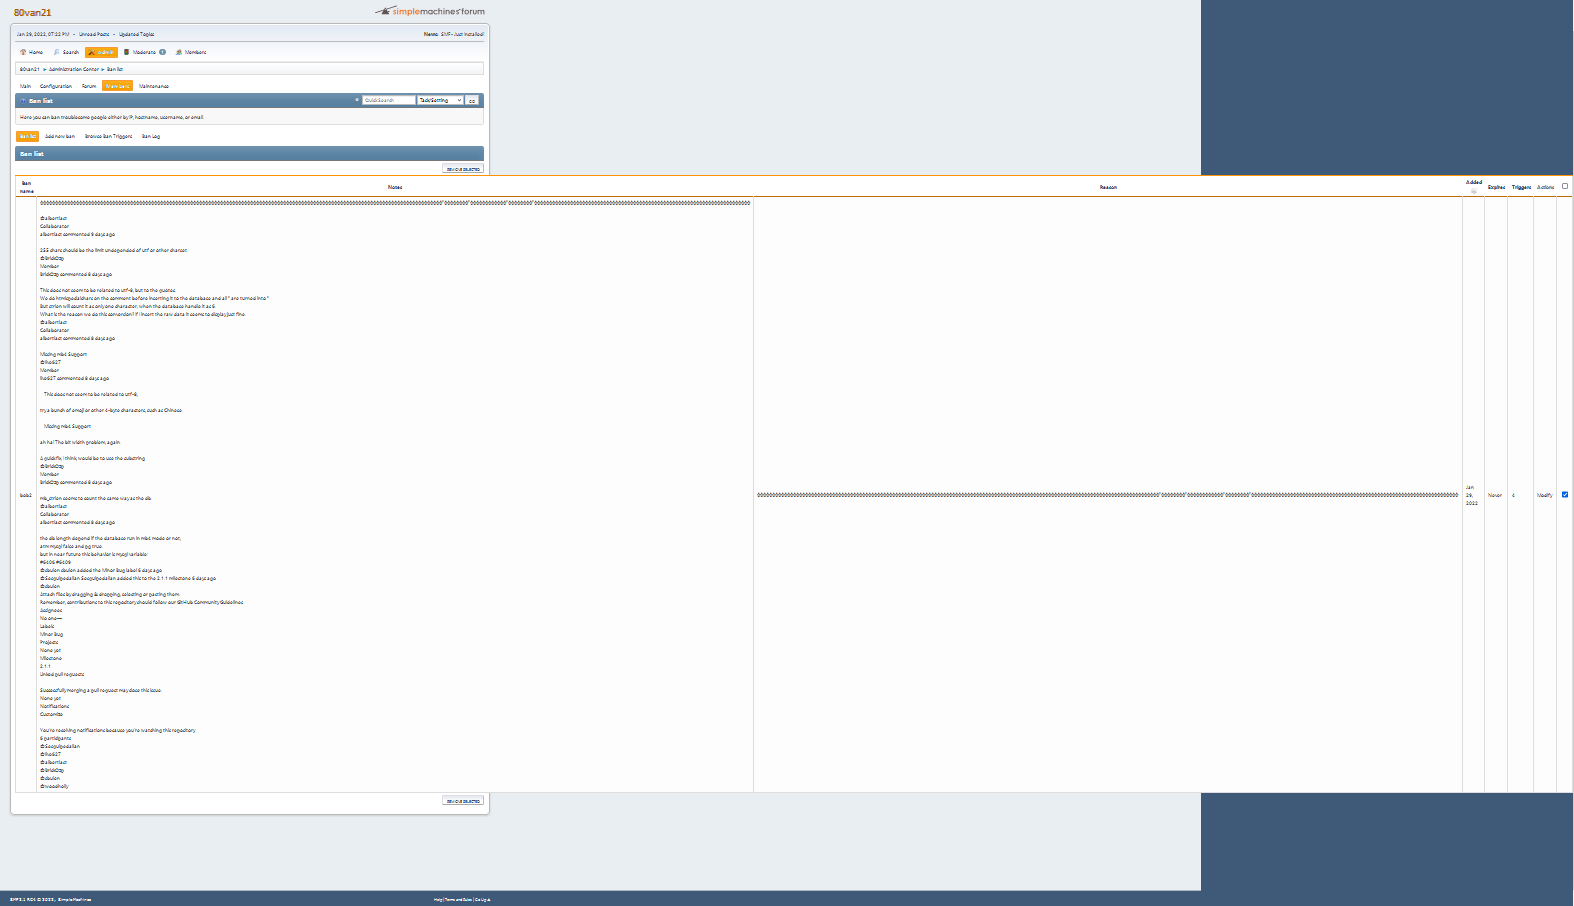
Task: Click the Search magnifier icon in main menu
Action: point(56,52)
